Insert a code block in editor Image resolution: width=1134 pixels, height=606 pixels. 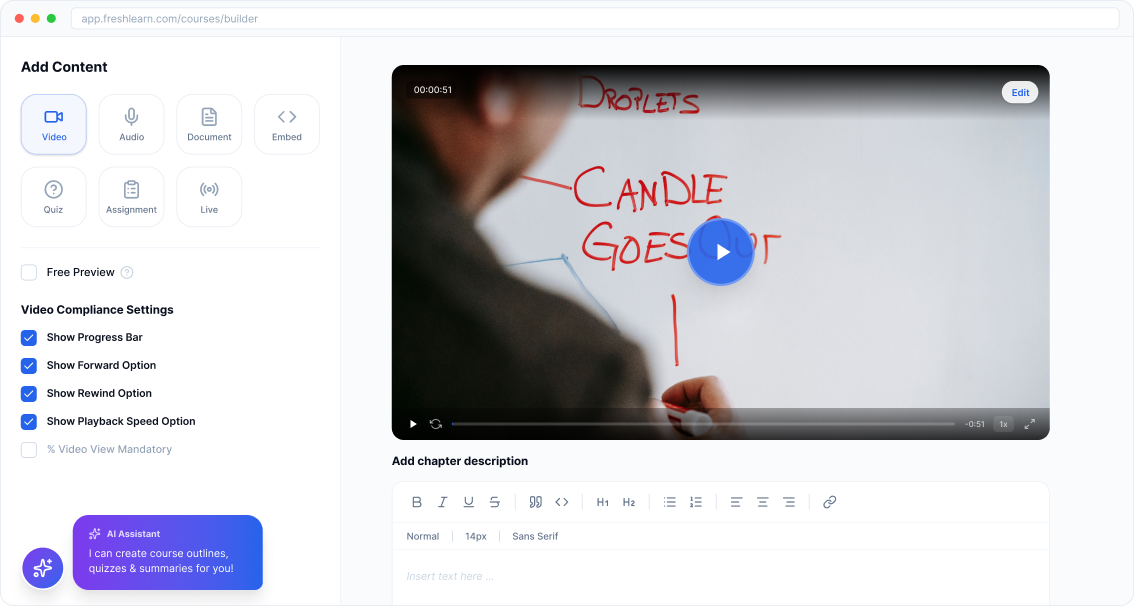tap(562, 502)
